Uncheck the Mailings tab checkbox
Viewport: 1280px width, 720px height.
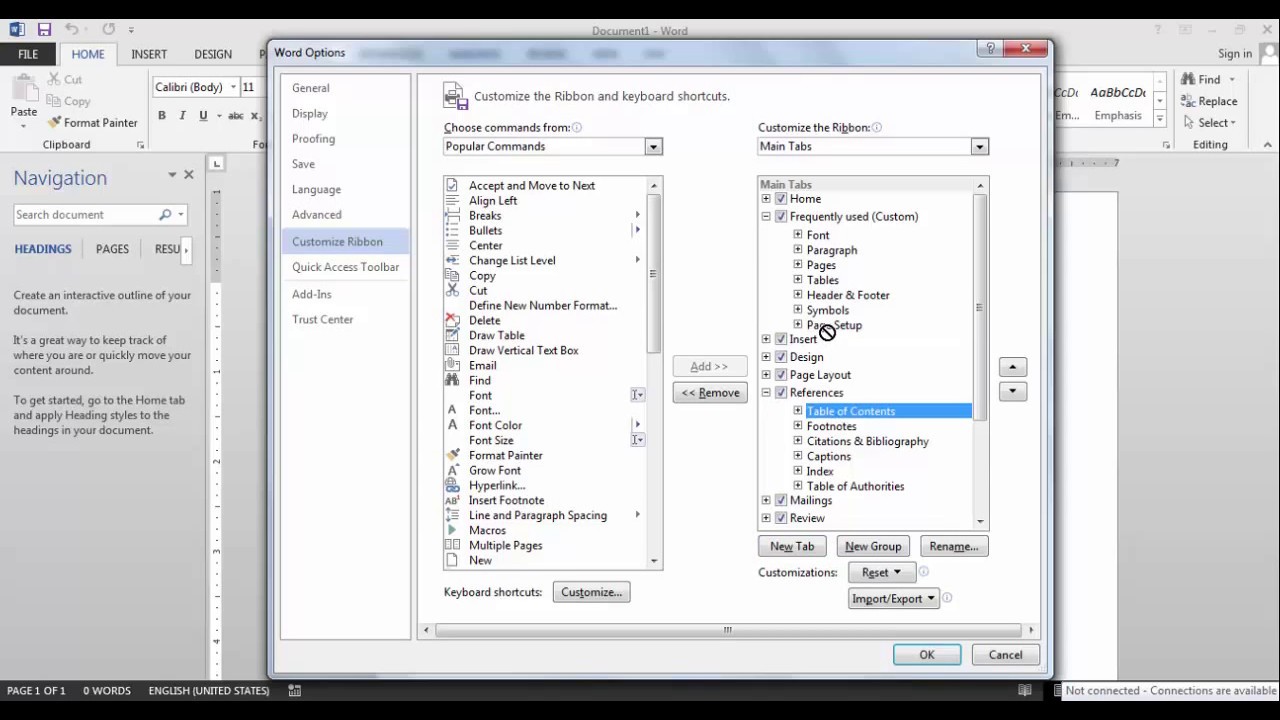coord(781,500)
